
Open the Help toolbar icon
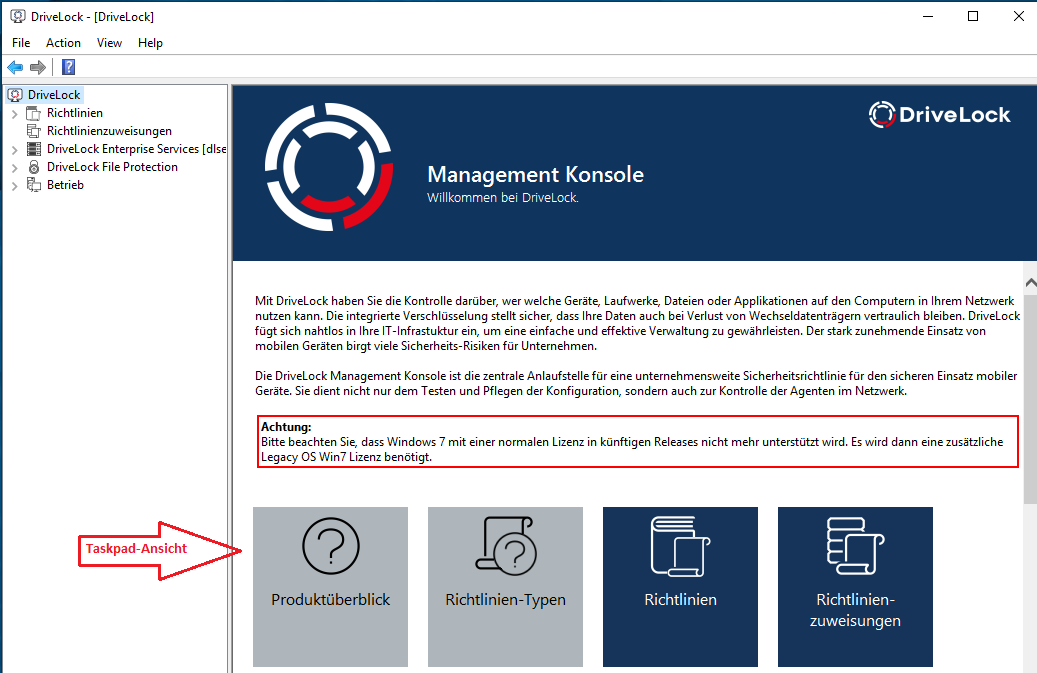click(68, 67)
